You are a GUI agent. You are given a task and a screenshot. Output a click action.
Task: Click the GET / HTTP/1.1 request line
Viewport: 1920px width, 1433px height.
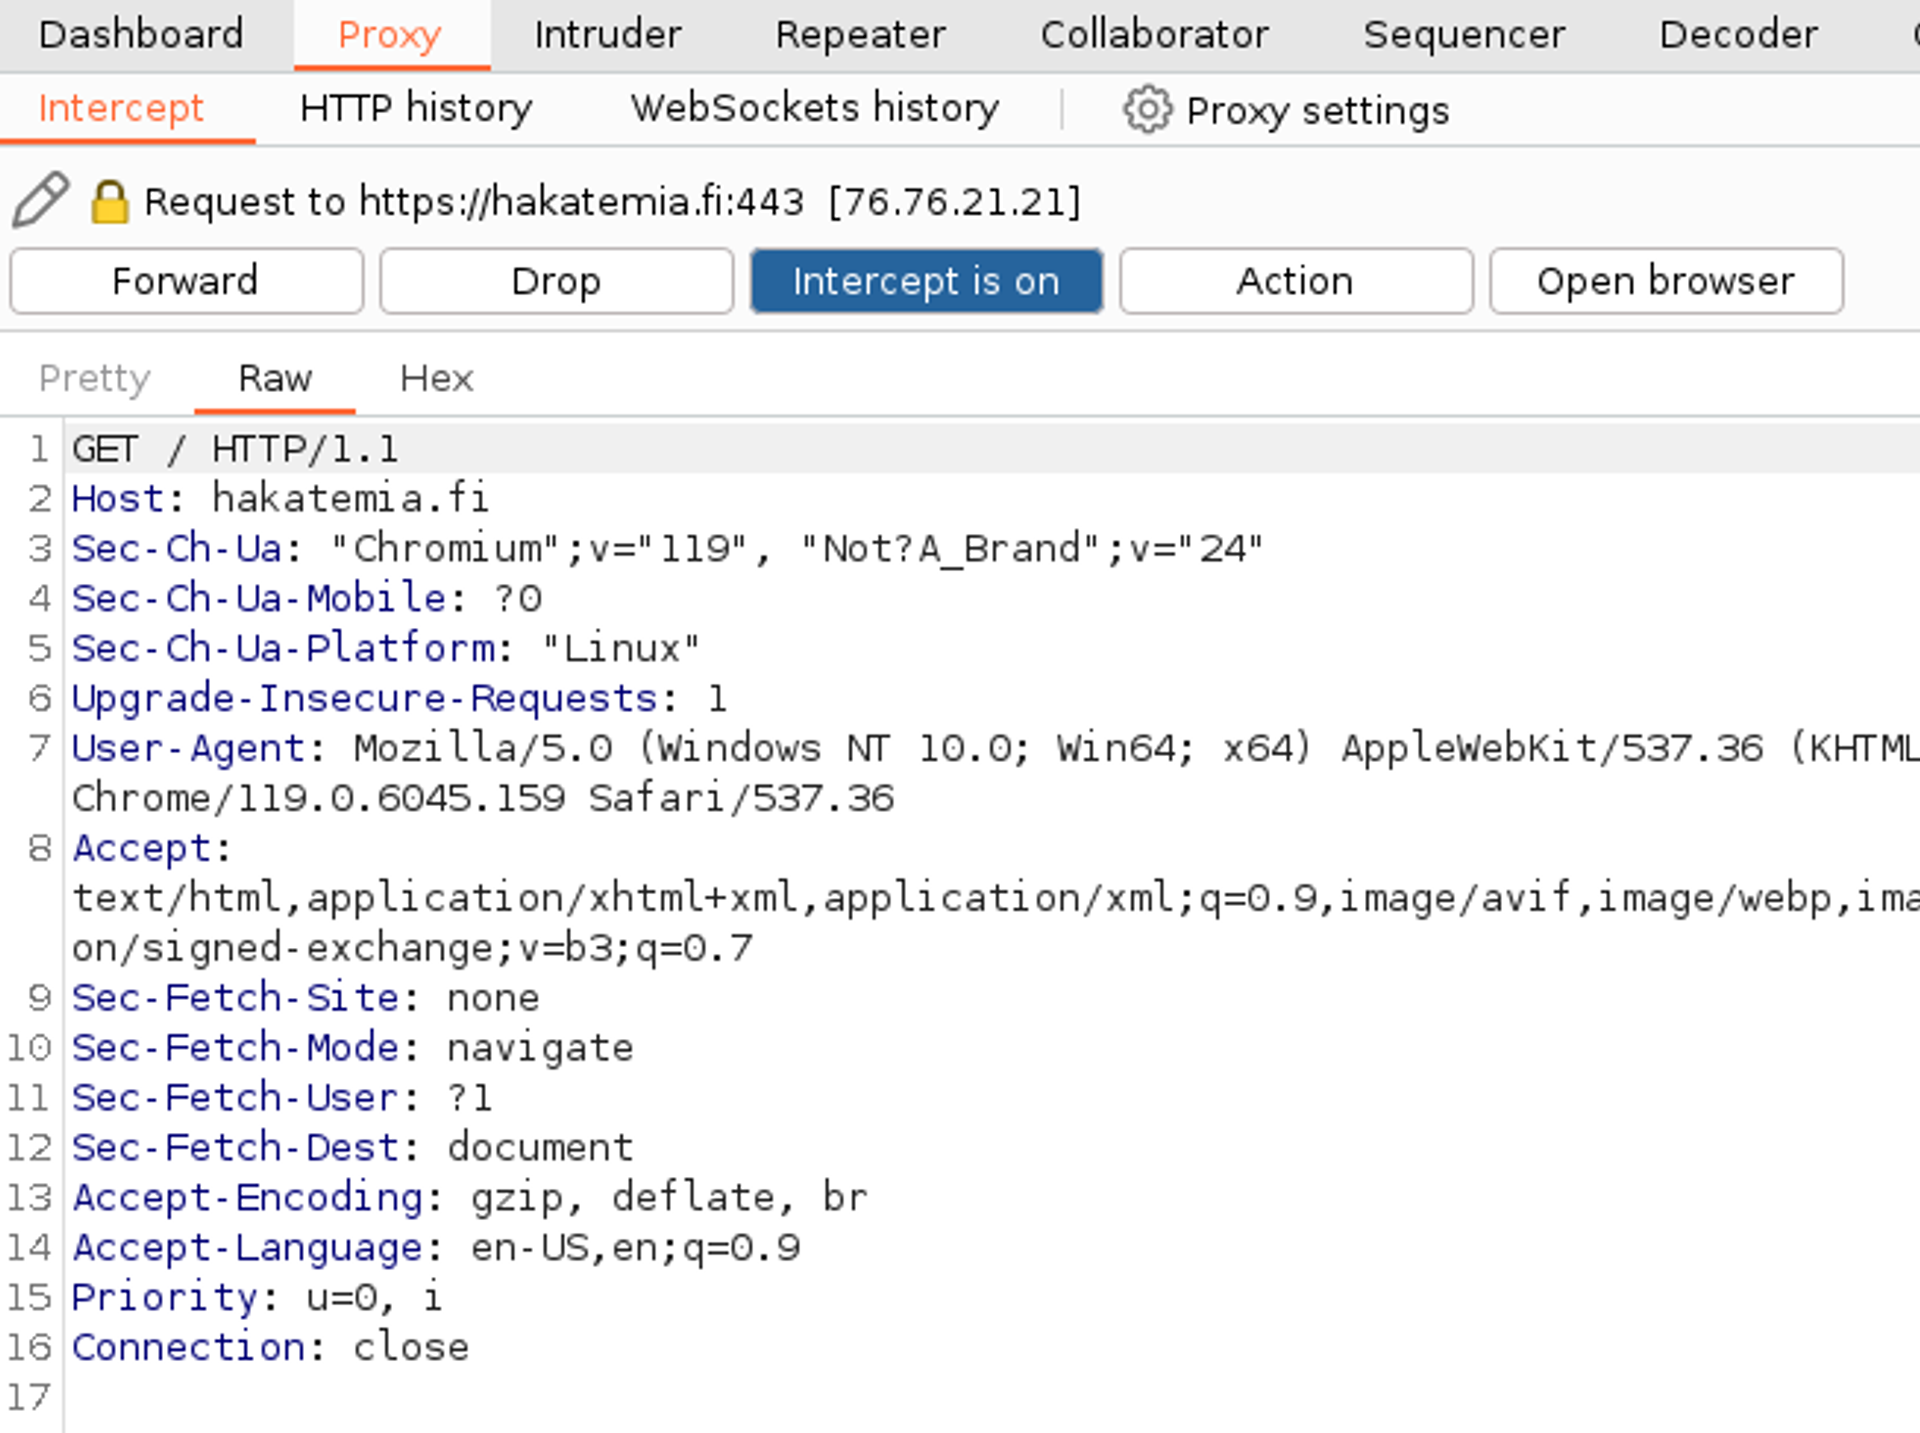235,449
